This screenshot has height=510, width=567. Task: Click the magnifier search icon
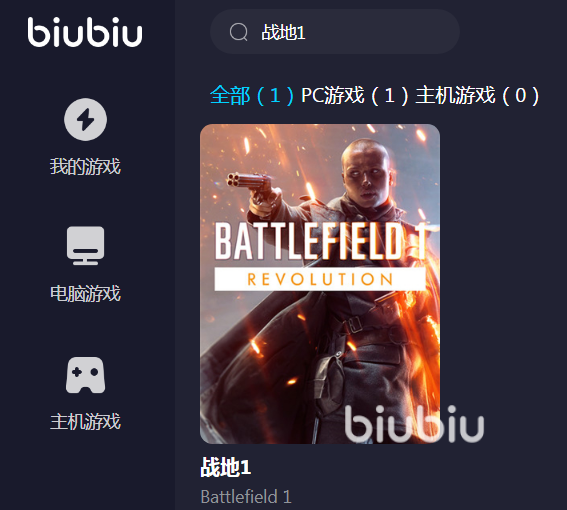coord(238,32)
